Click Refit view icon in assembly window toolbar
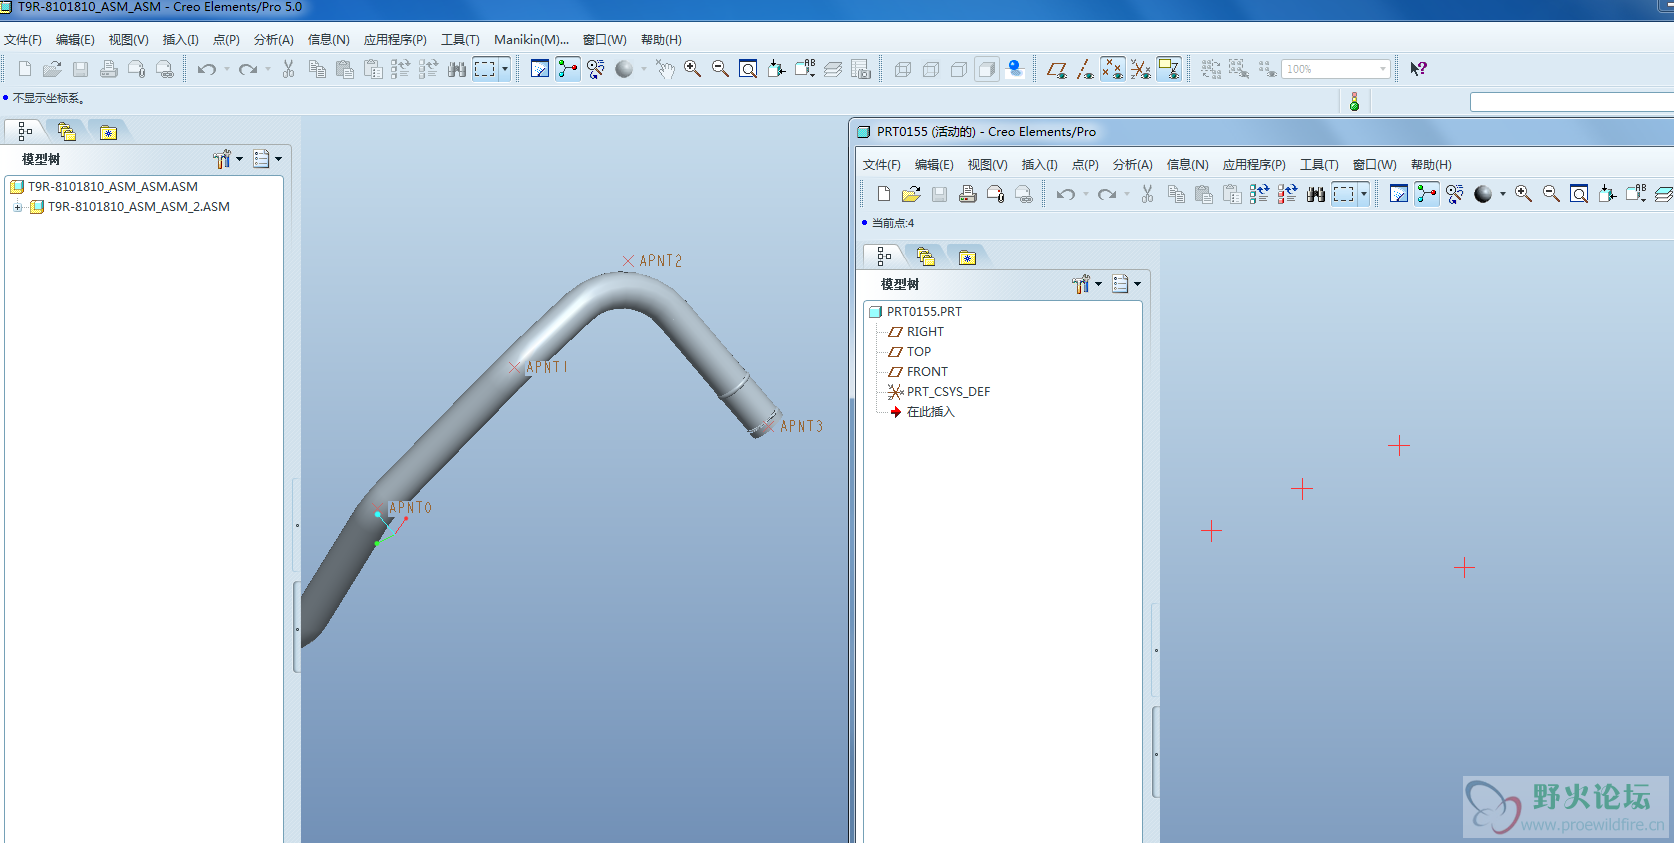1674x843 pixels. (748, 69)
